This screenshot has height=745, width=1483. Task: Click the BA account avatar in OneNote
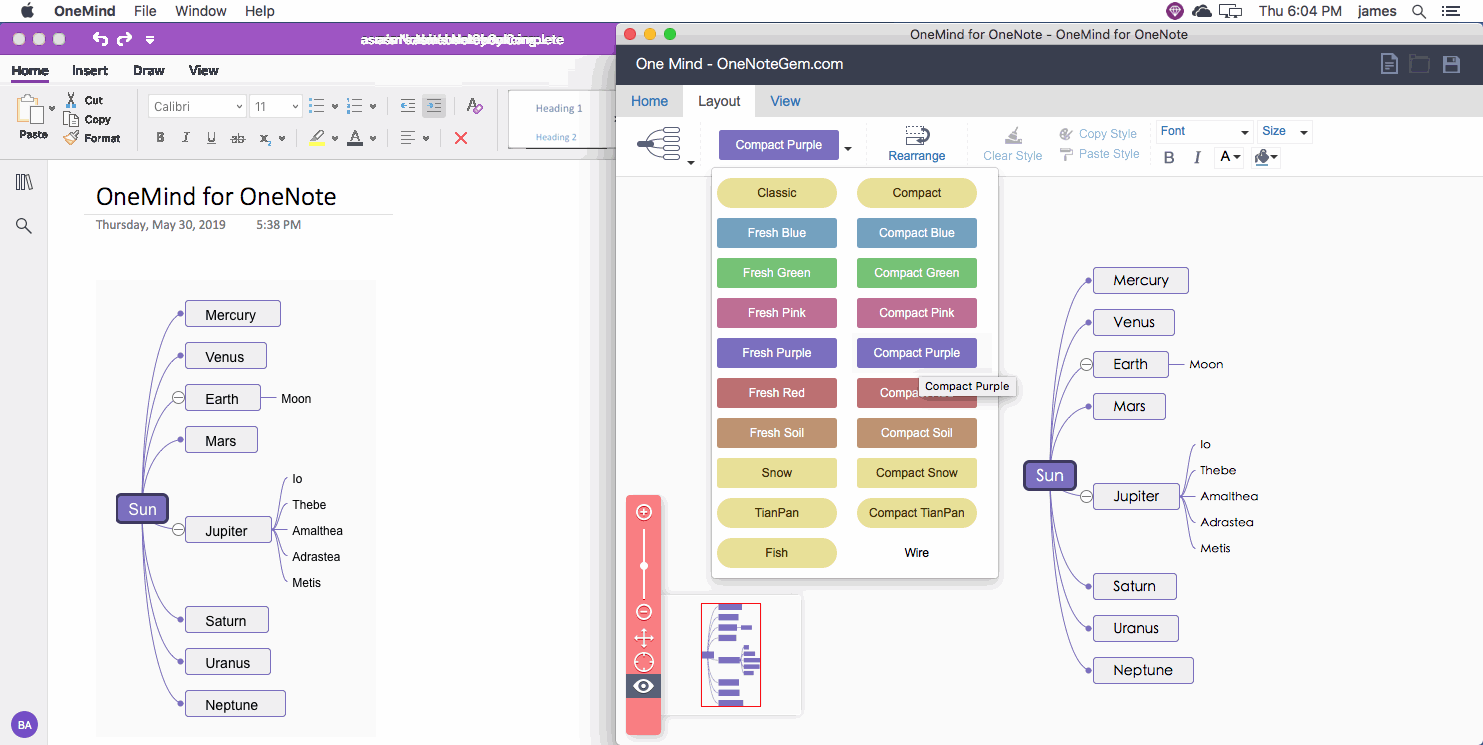[24, 725]
